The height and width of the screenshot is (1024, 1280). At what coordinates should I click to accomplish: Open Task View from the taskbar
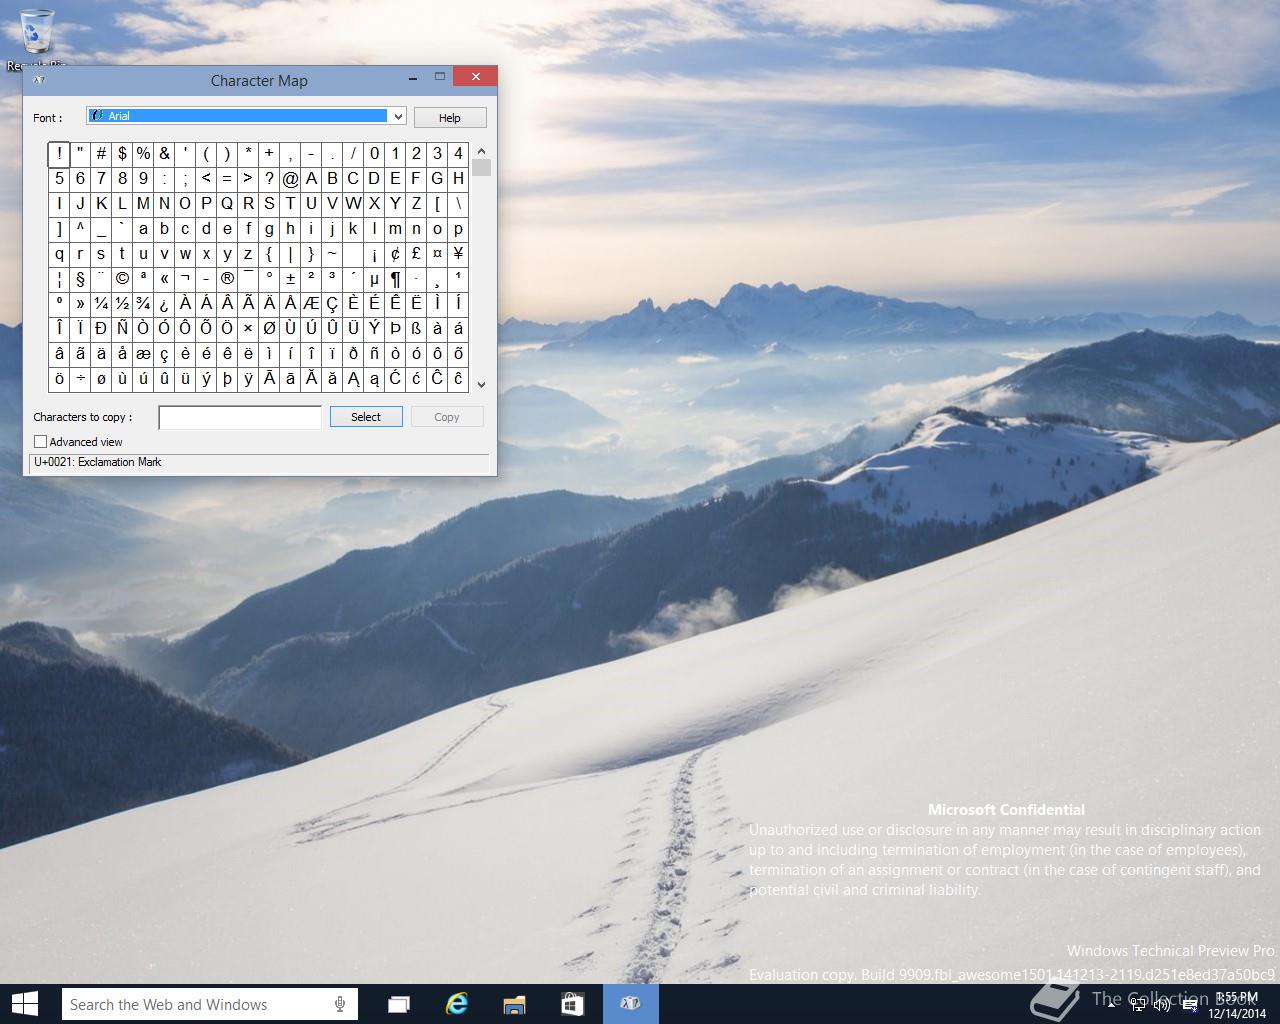click(398, 1004)
